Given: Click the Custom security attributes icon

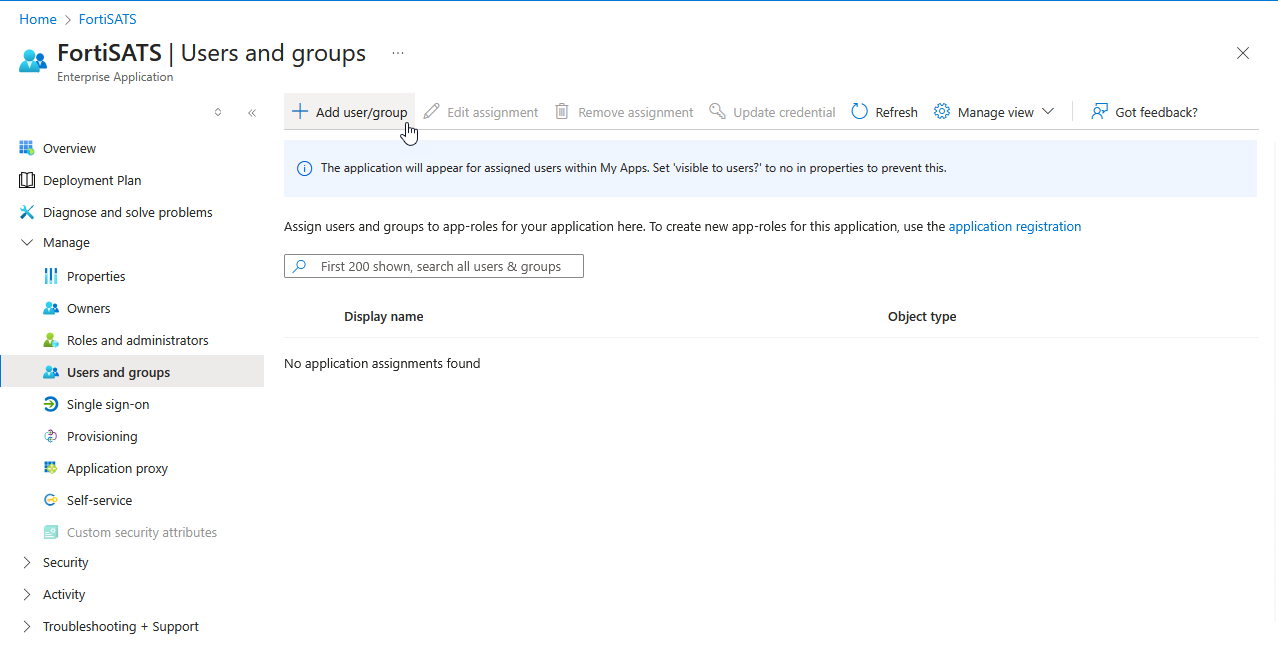Looking at the screenshot, I should coord(51,532).
